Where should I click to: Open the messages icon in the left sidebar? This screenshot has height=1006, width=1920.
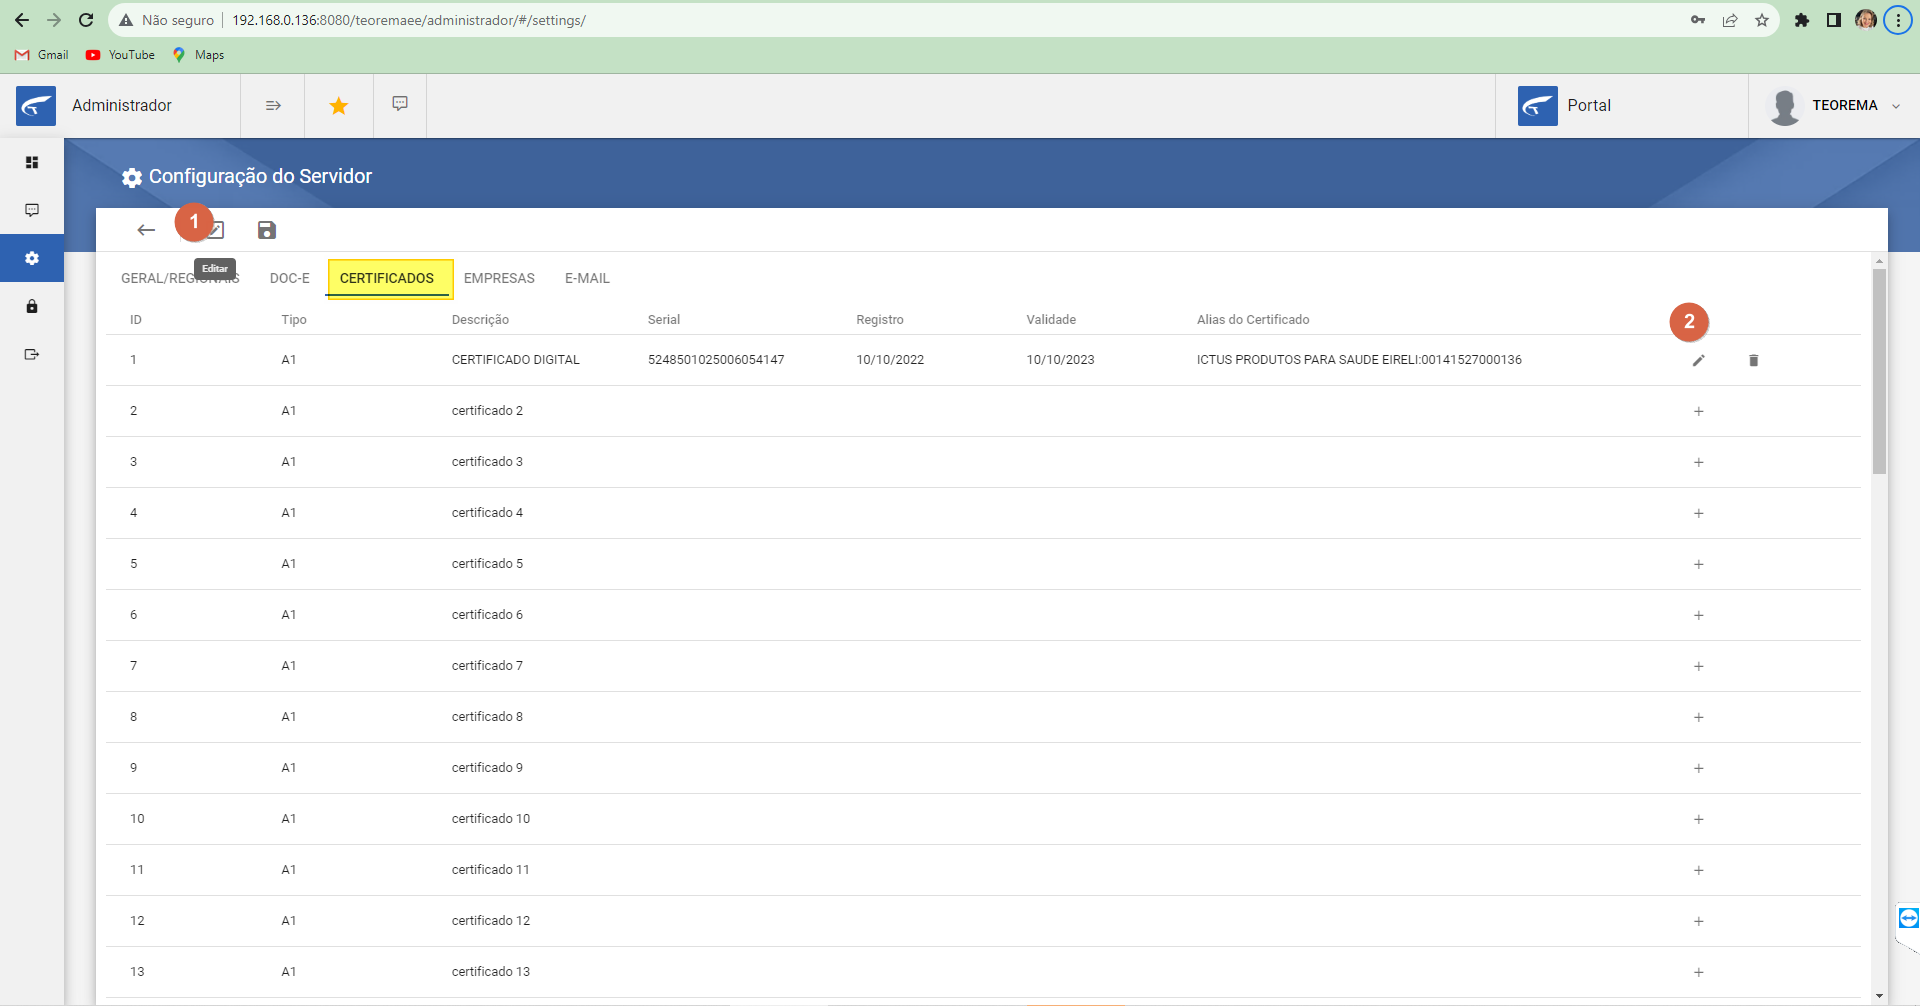pyautogui.click(x=32, y=210)
